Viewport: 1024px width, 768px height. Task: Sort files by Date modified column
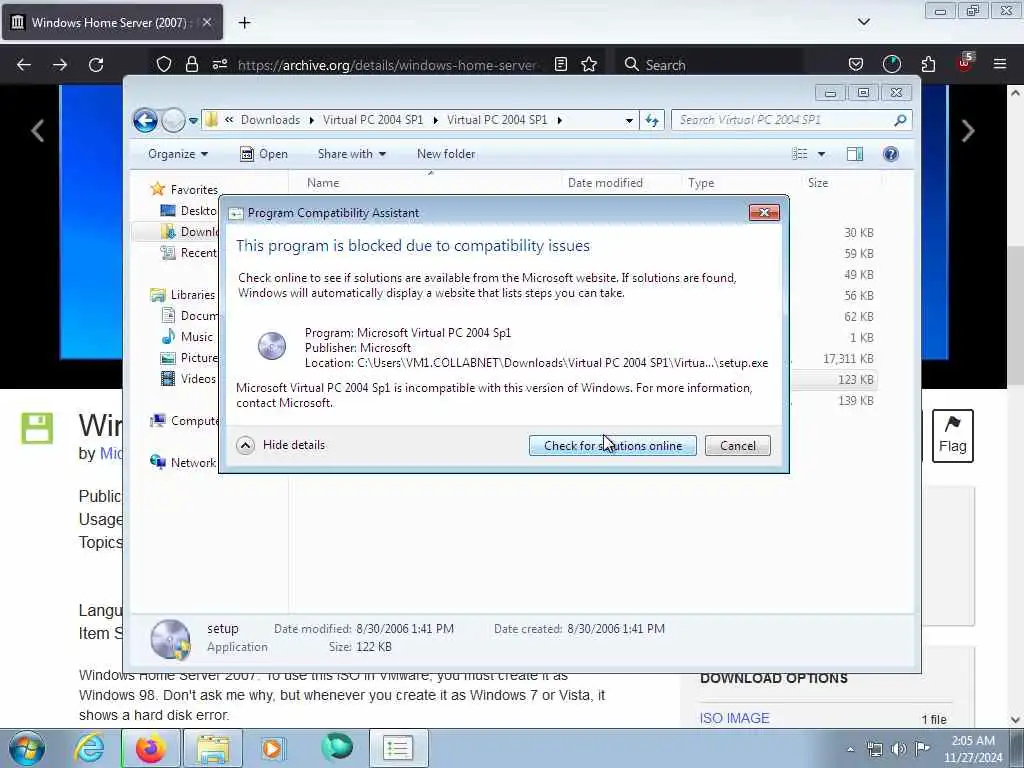tap(605, 183)
